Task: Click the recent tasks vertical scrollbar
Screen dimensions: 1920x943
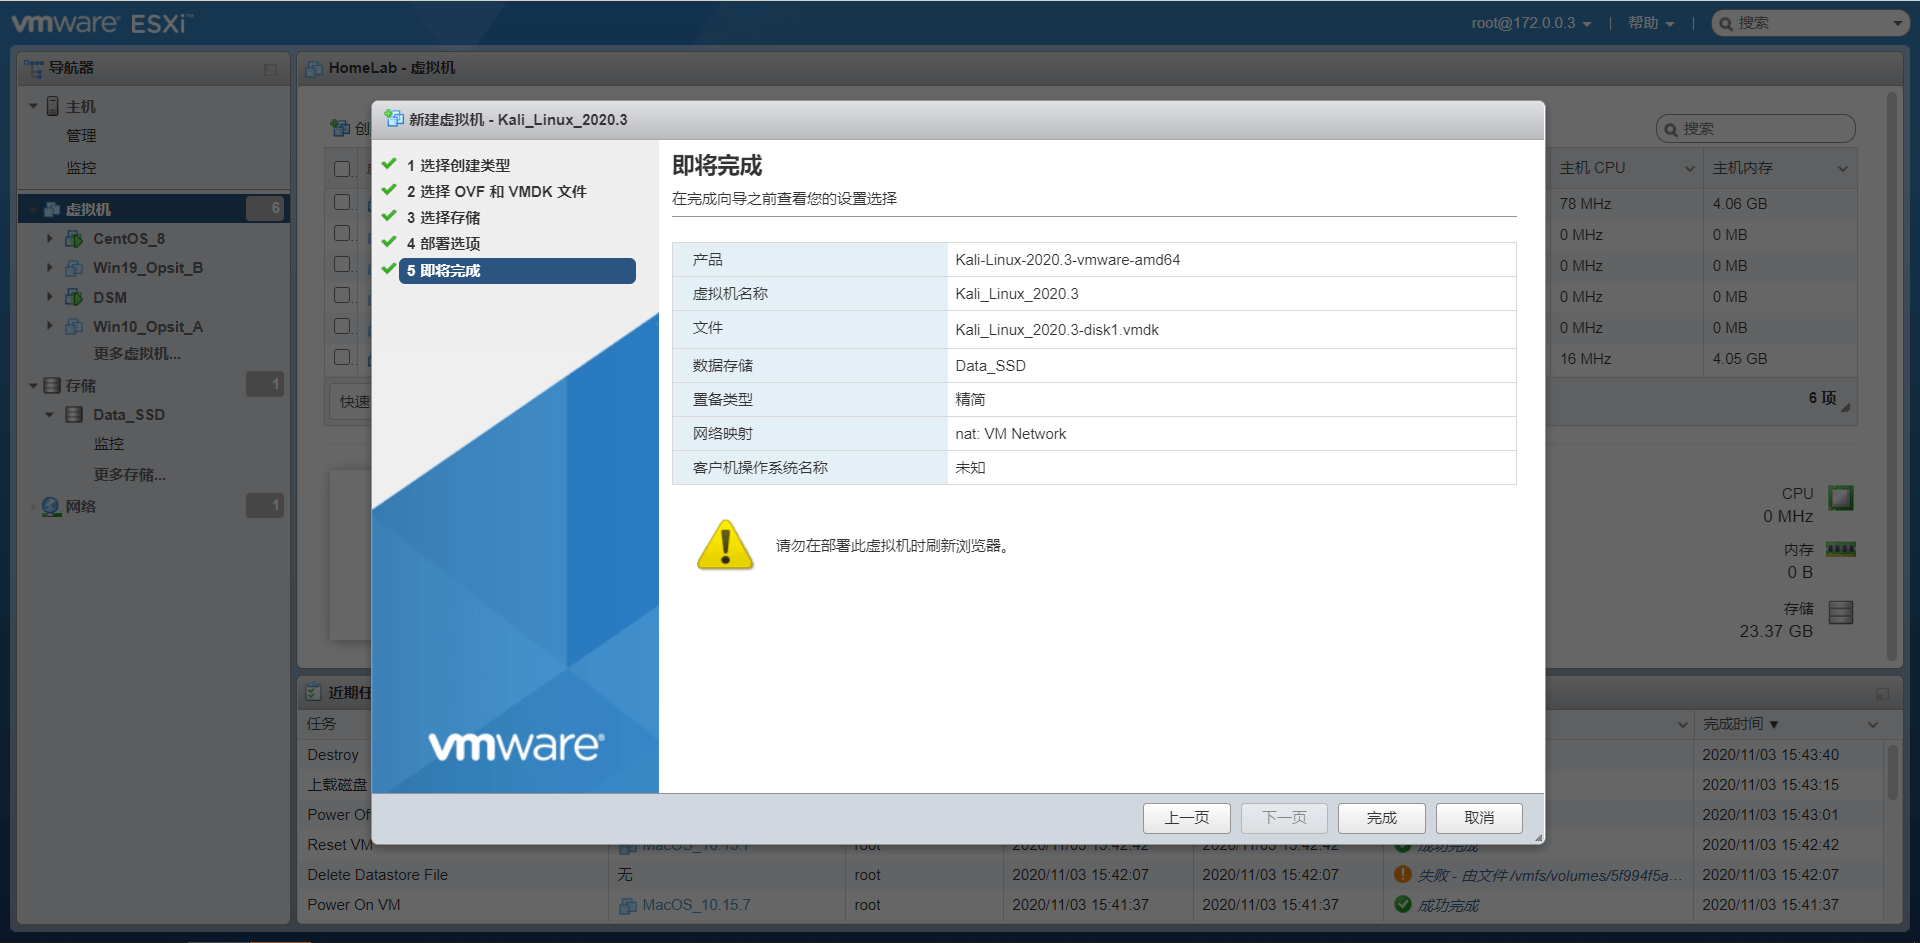Action: tap(1892, 771)
